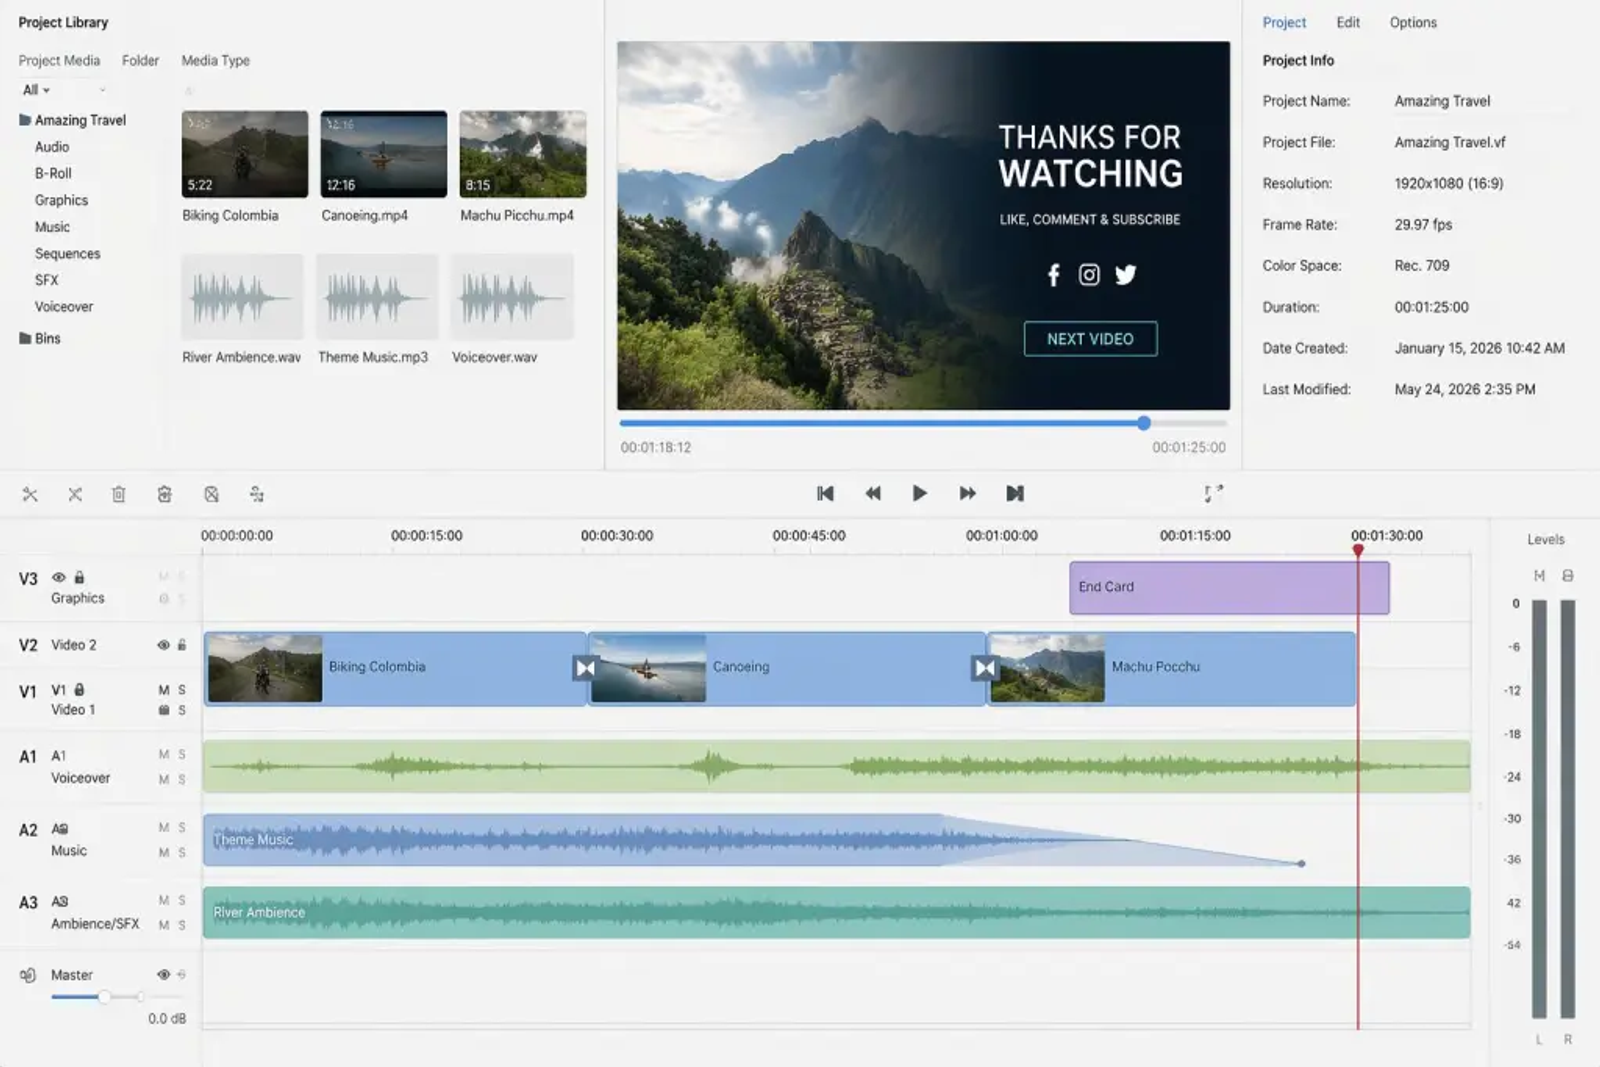
Task: Click the crossed-out clip icon in timeline toolbar
Action: pyautogui.click(x=211, y=494)
